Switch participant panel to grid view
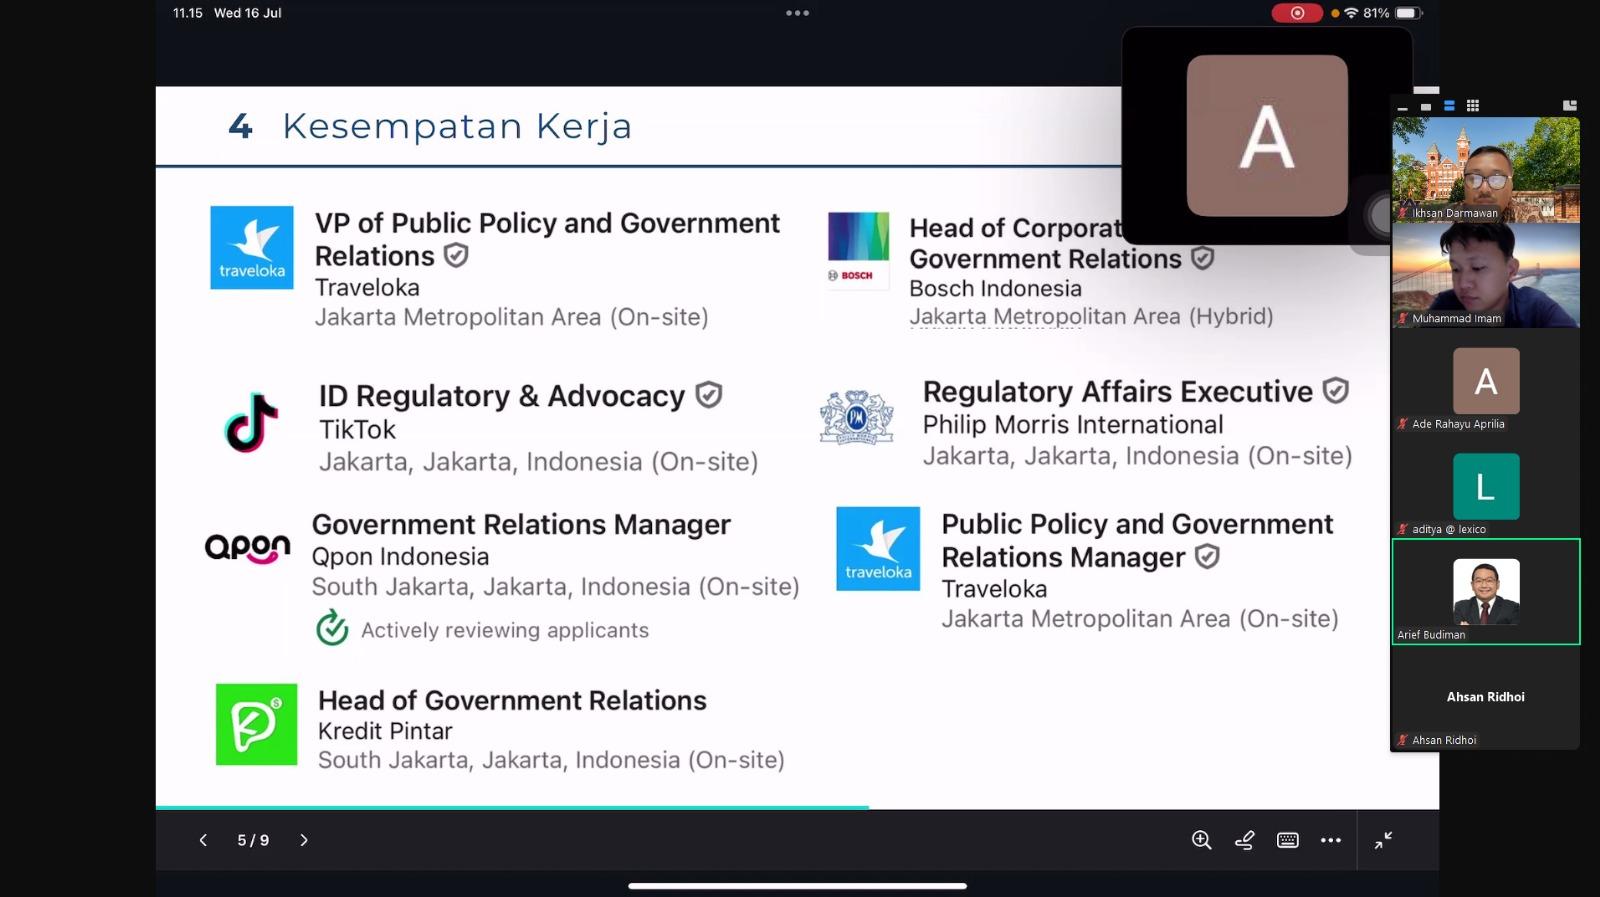This screenshot has width=1600, height=897. [1472, 106]
